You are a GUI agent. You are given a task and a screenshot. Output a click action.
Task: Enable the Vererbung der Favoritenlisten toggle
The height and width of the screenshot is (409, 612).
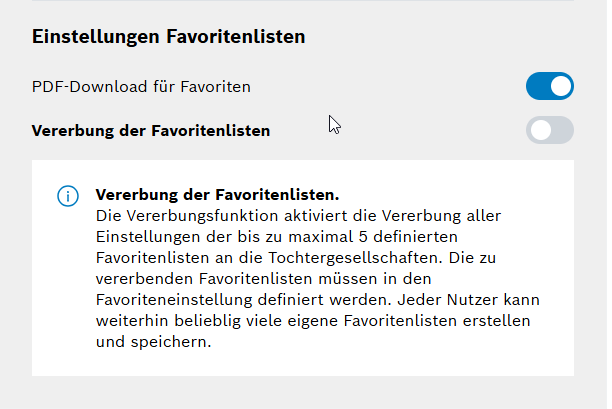coord(550,130)
